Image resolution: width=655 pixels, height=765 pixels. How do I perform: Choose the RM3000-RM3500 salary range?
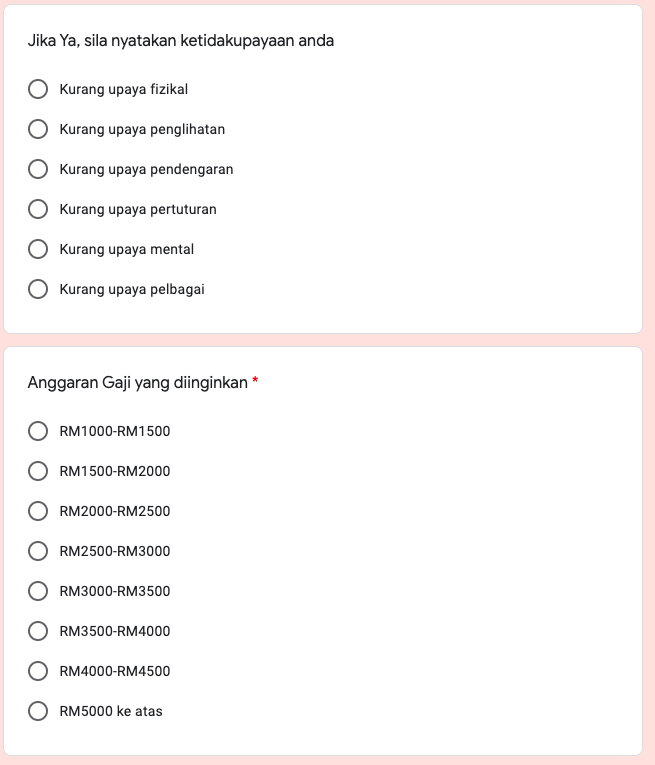[38, 591]
